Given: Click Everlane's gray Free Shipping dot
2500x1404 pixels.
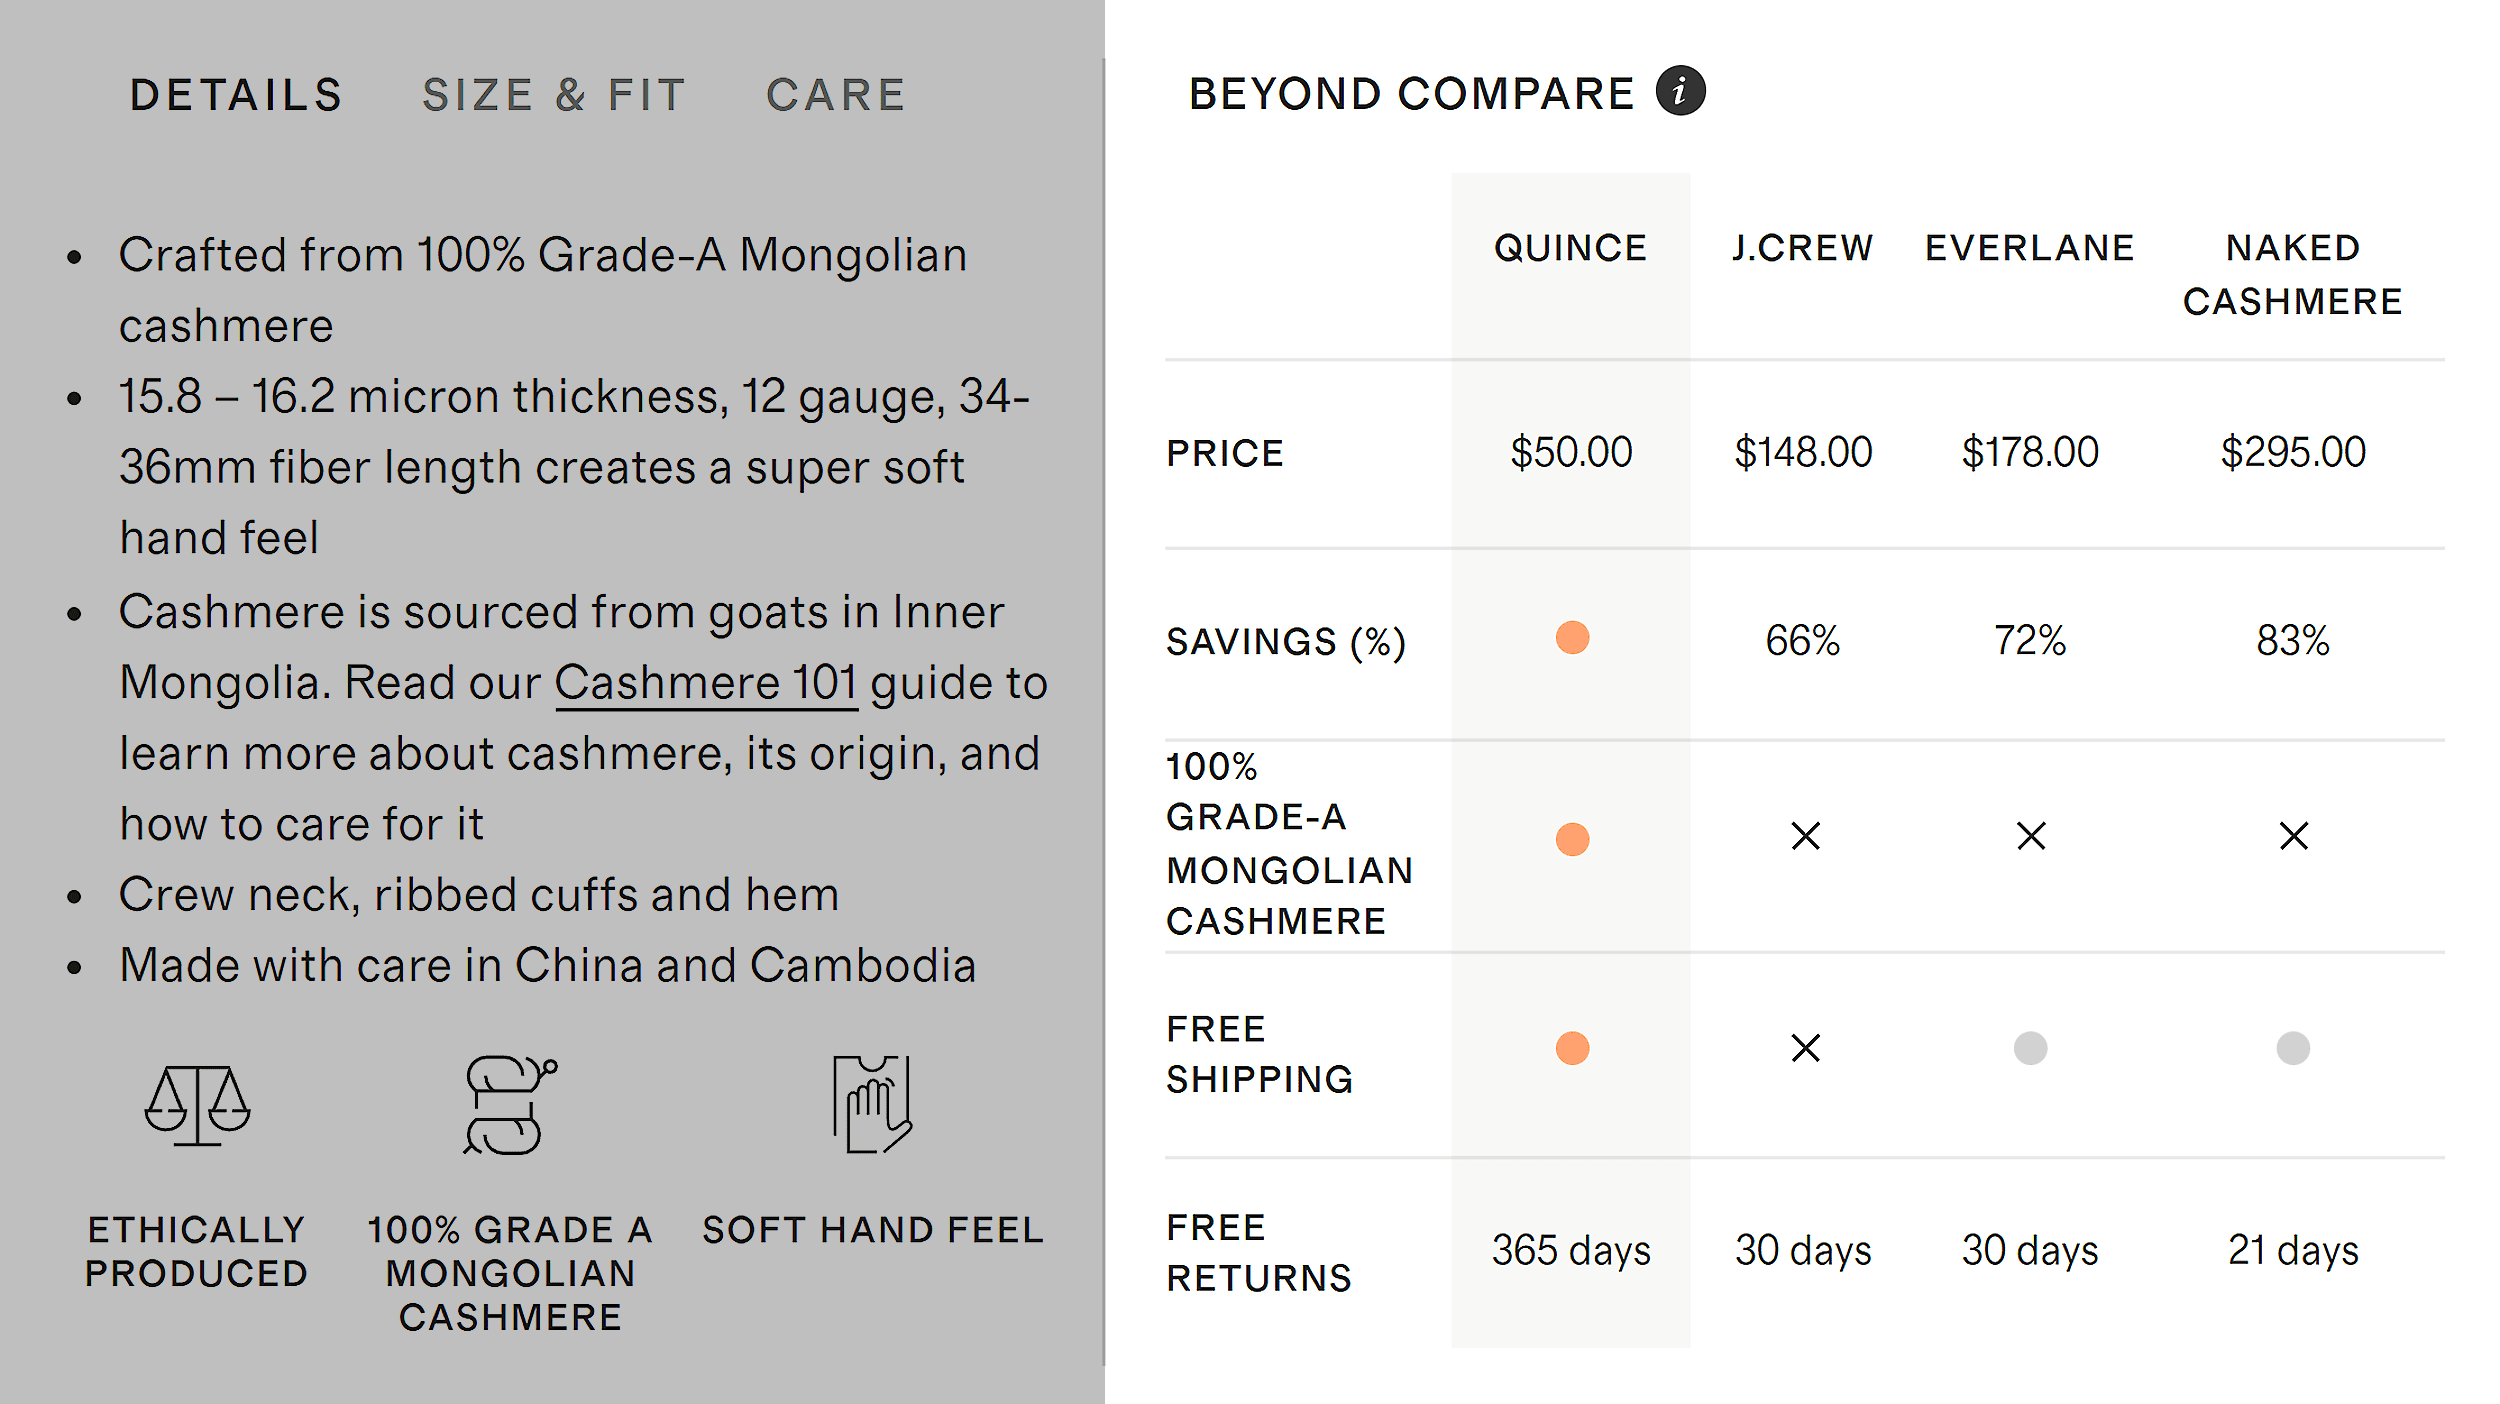Looking at the screenshot, I should [2030, 1048].
